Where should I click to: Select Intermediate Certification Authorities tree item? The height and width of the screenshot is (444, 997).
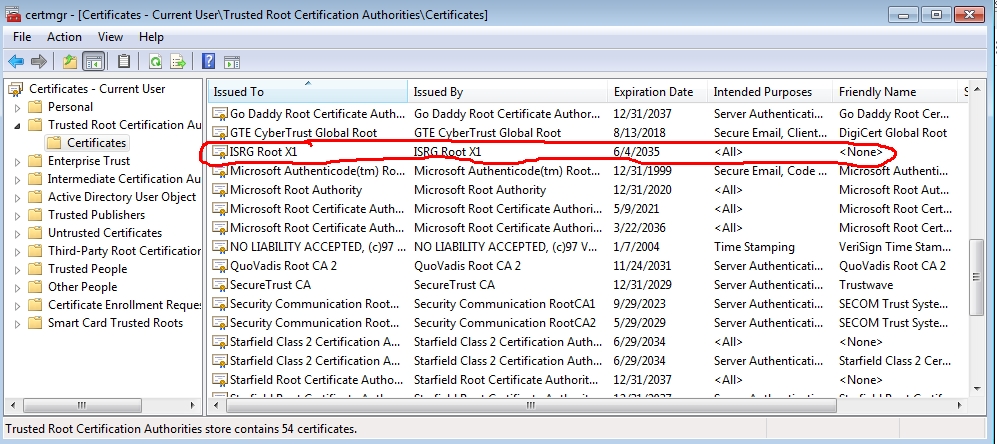tap(124, 179)
